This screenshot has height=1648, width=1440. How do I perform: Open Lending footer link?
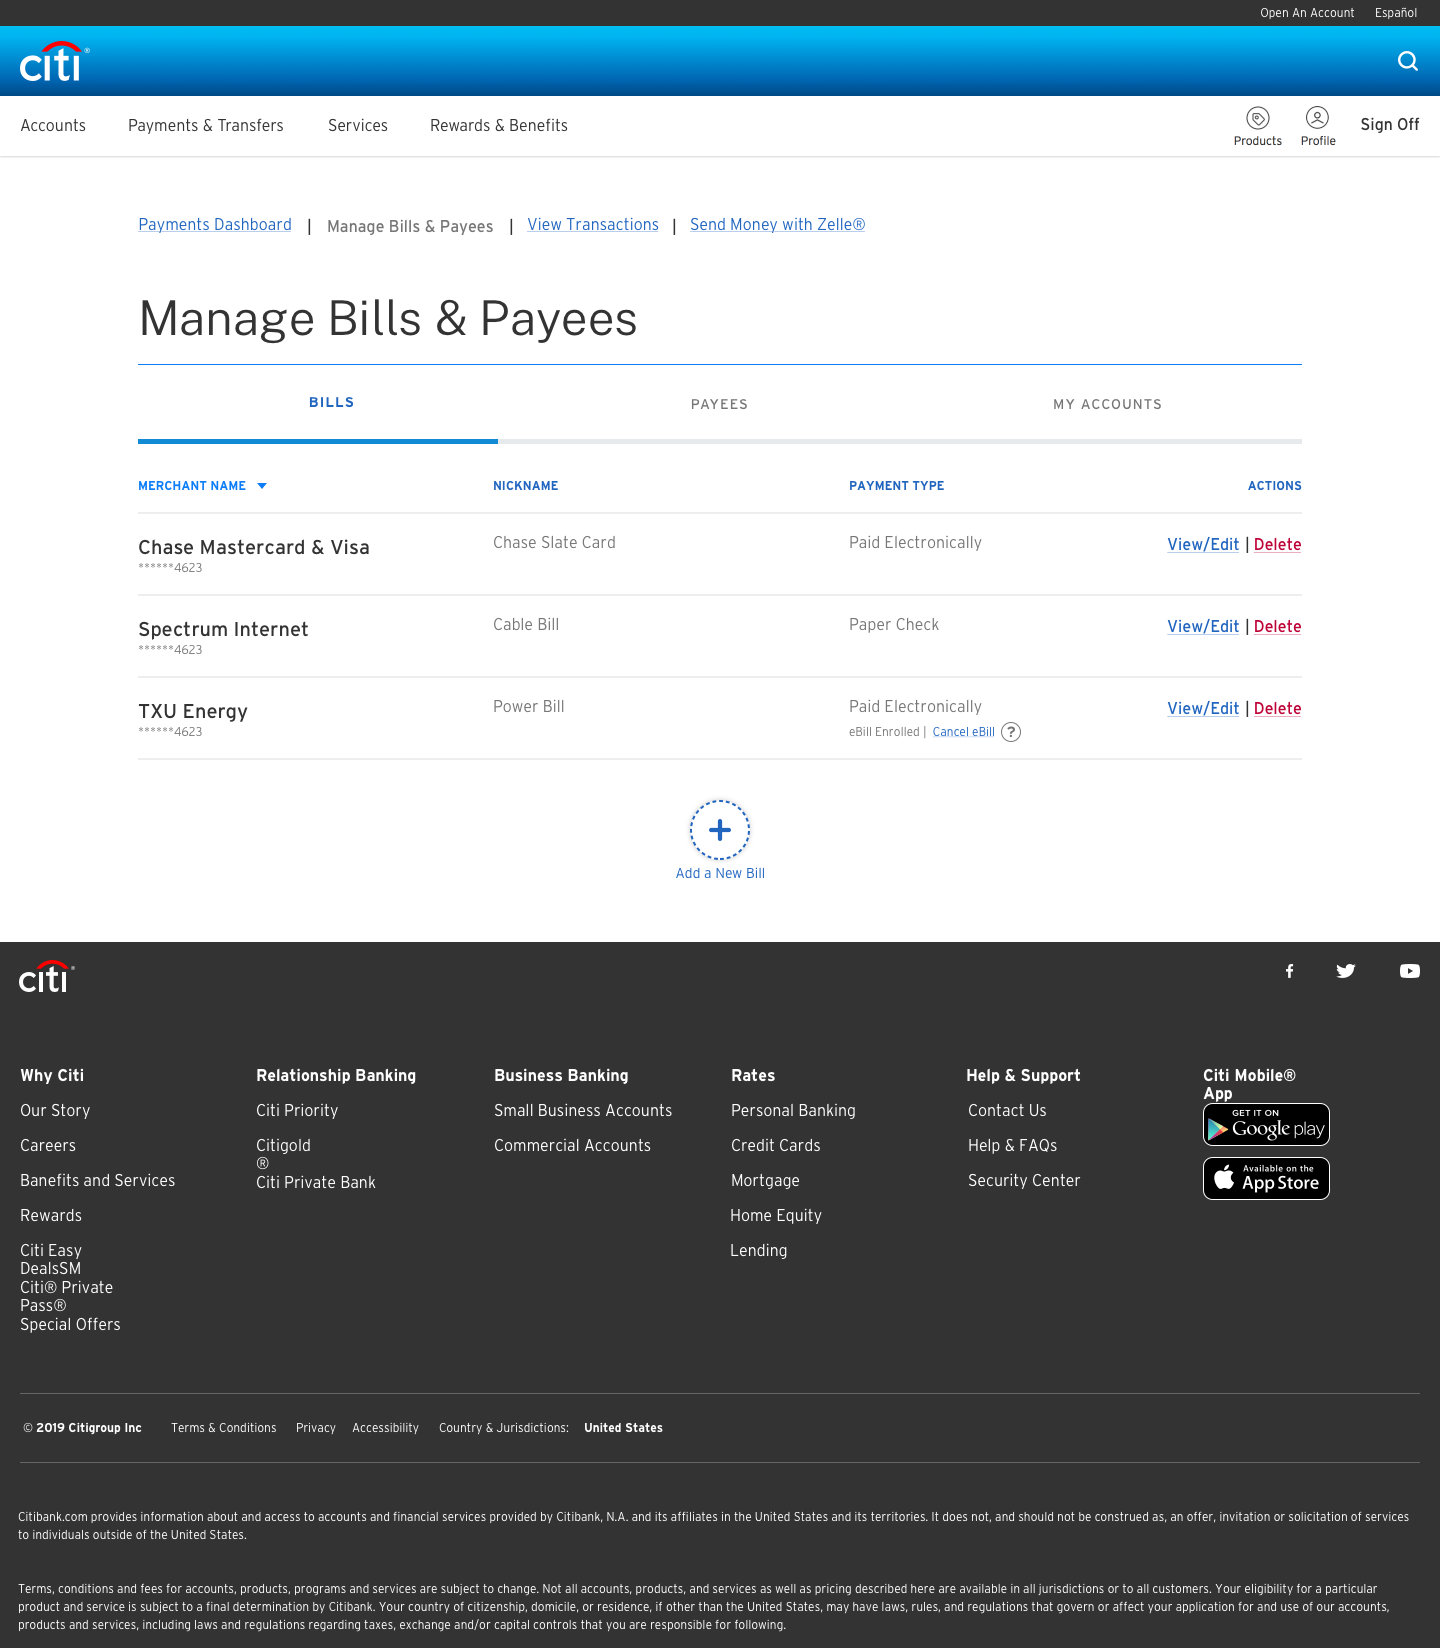tap(759, 1250)
